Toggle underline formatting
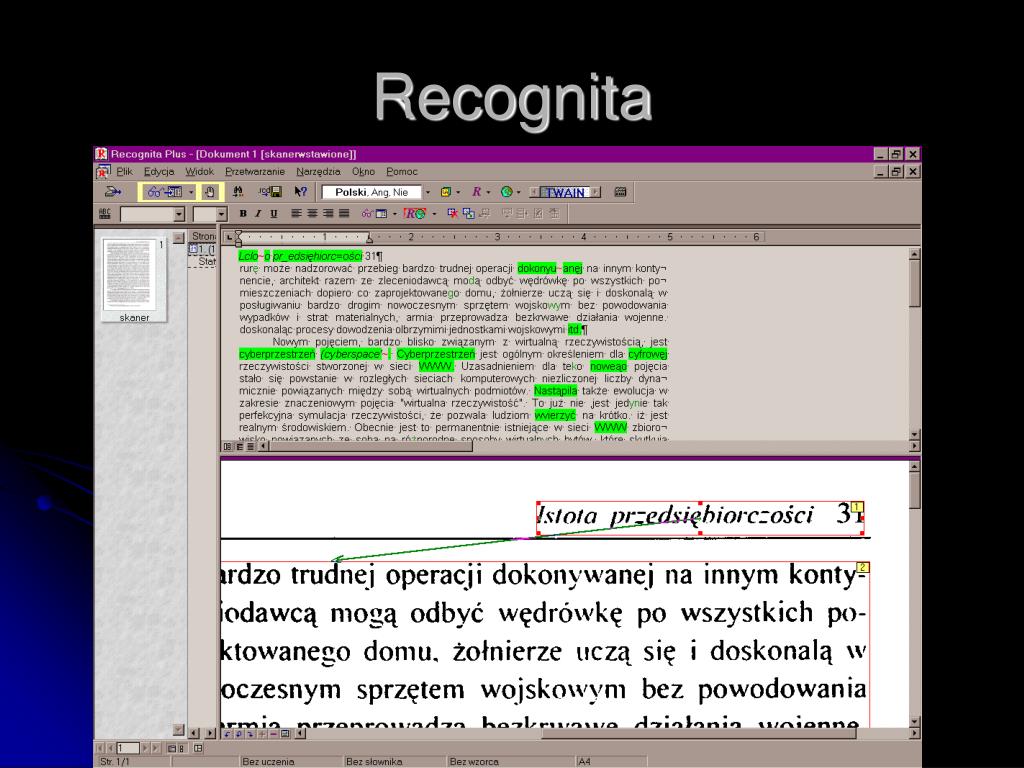Screen dimensions: 1024x768 [274, 214]
